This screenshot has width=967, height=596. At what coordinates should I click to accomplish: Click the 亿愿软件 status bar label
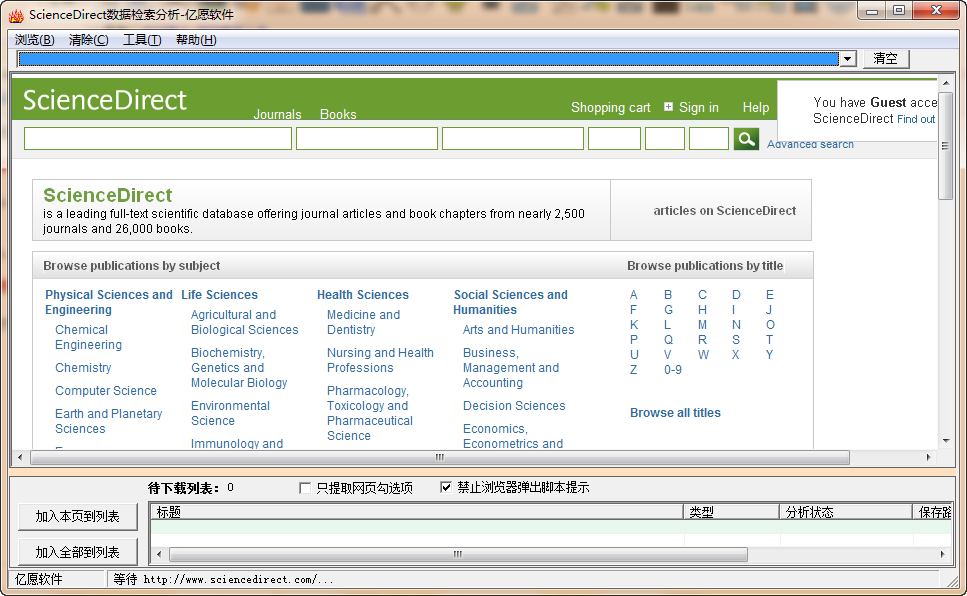pos(39,579)
